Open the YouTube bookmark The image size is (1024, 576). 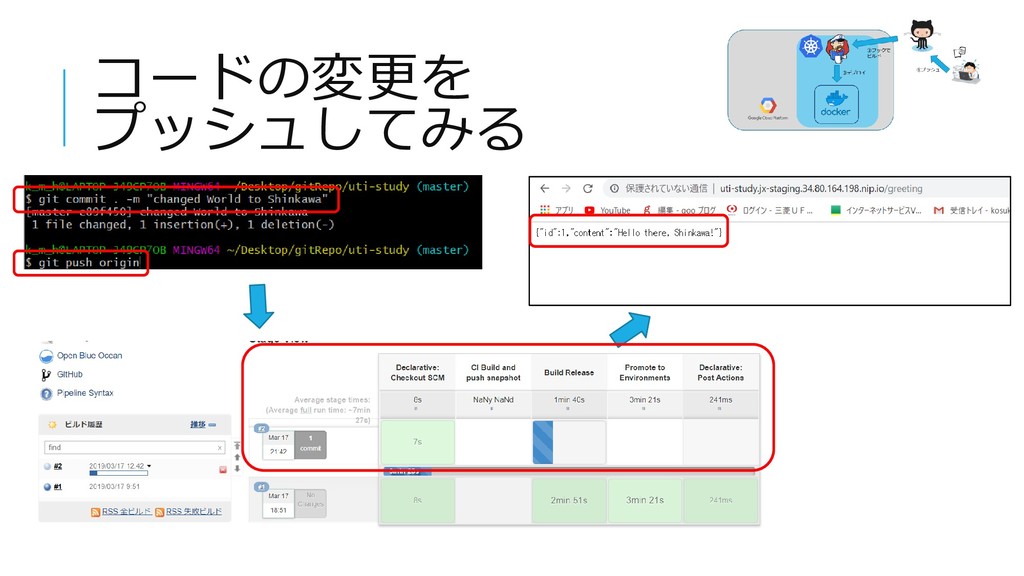607,210
